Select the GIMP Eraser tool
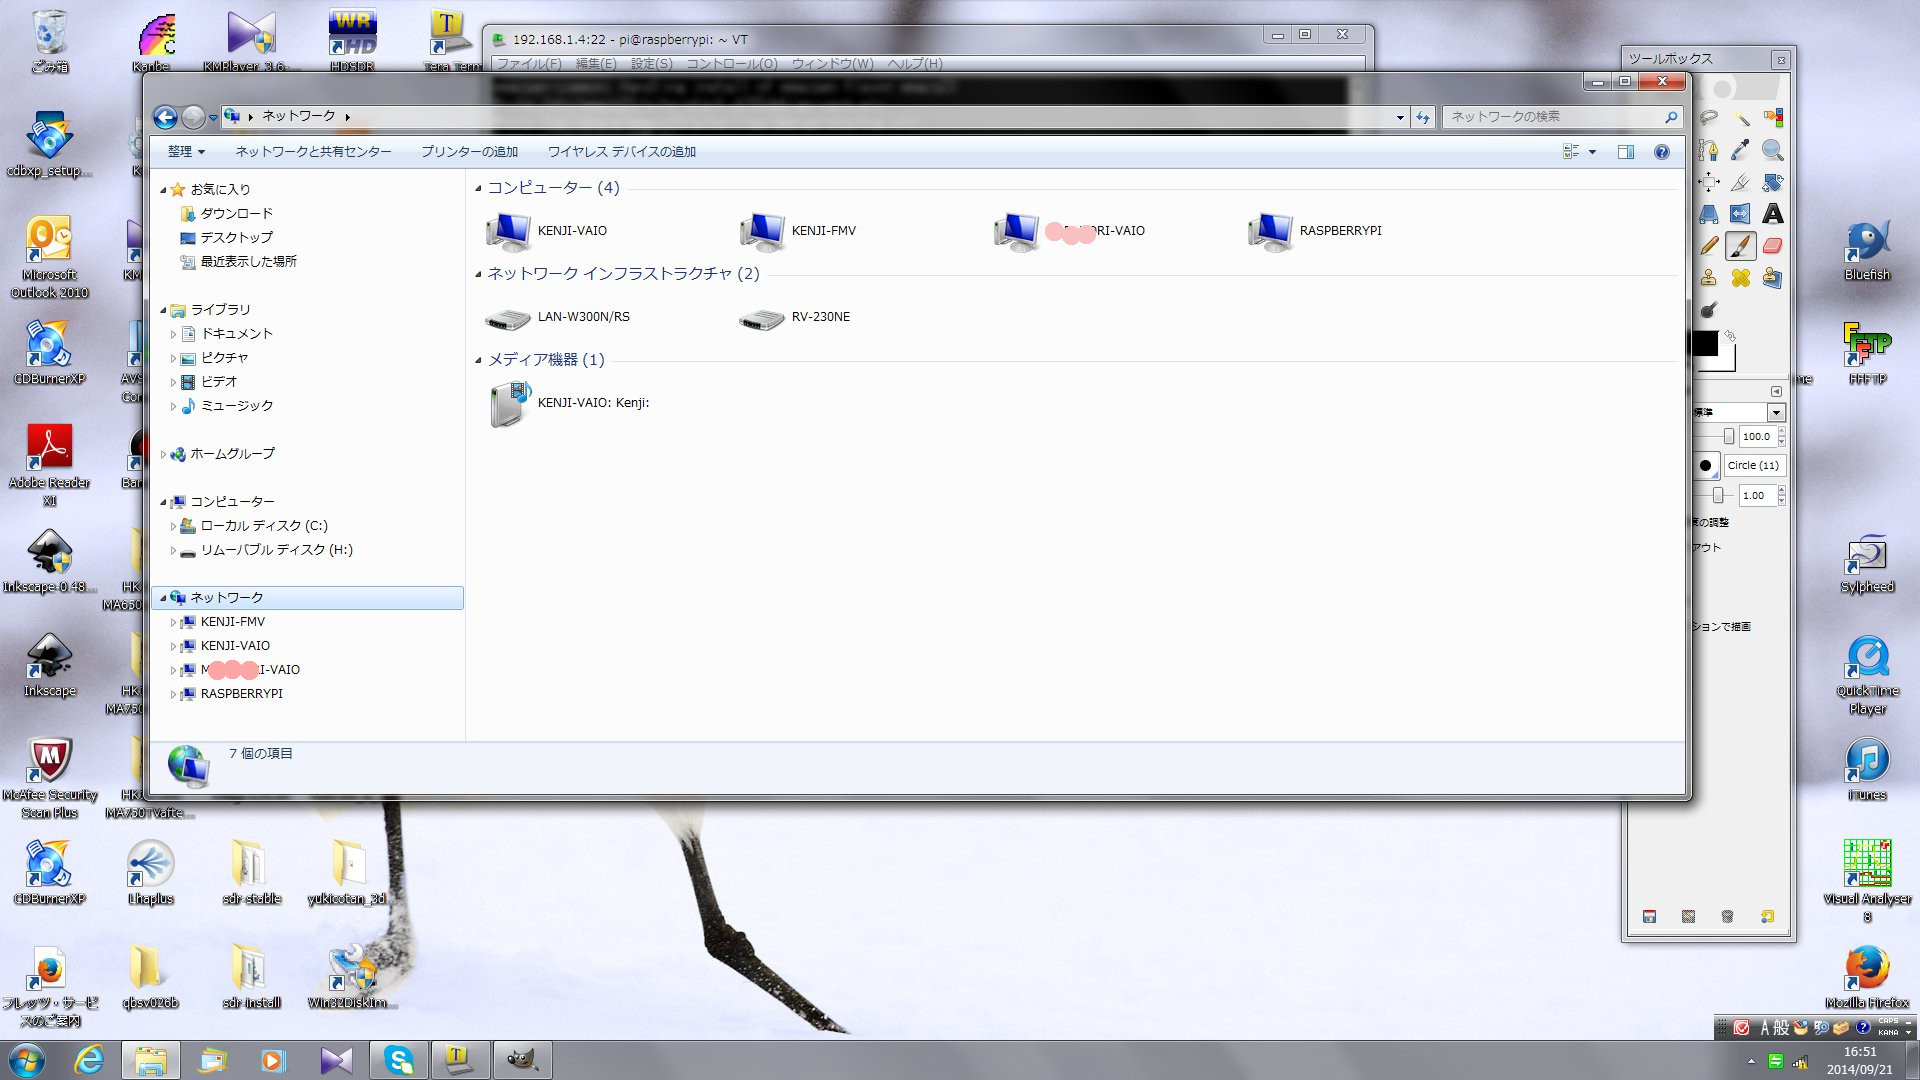Viewport: 1920px width, 1080px height. [x=1772, y=246]
